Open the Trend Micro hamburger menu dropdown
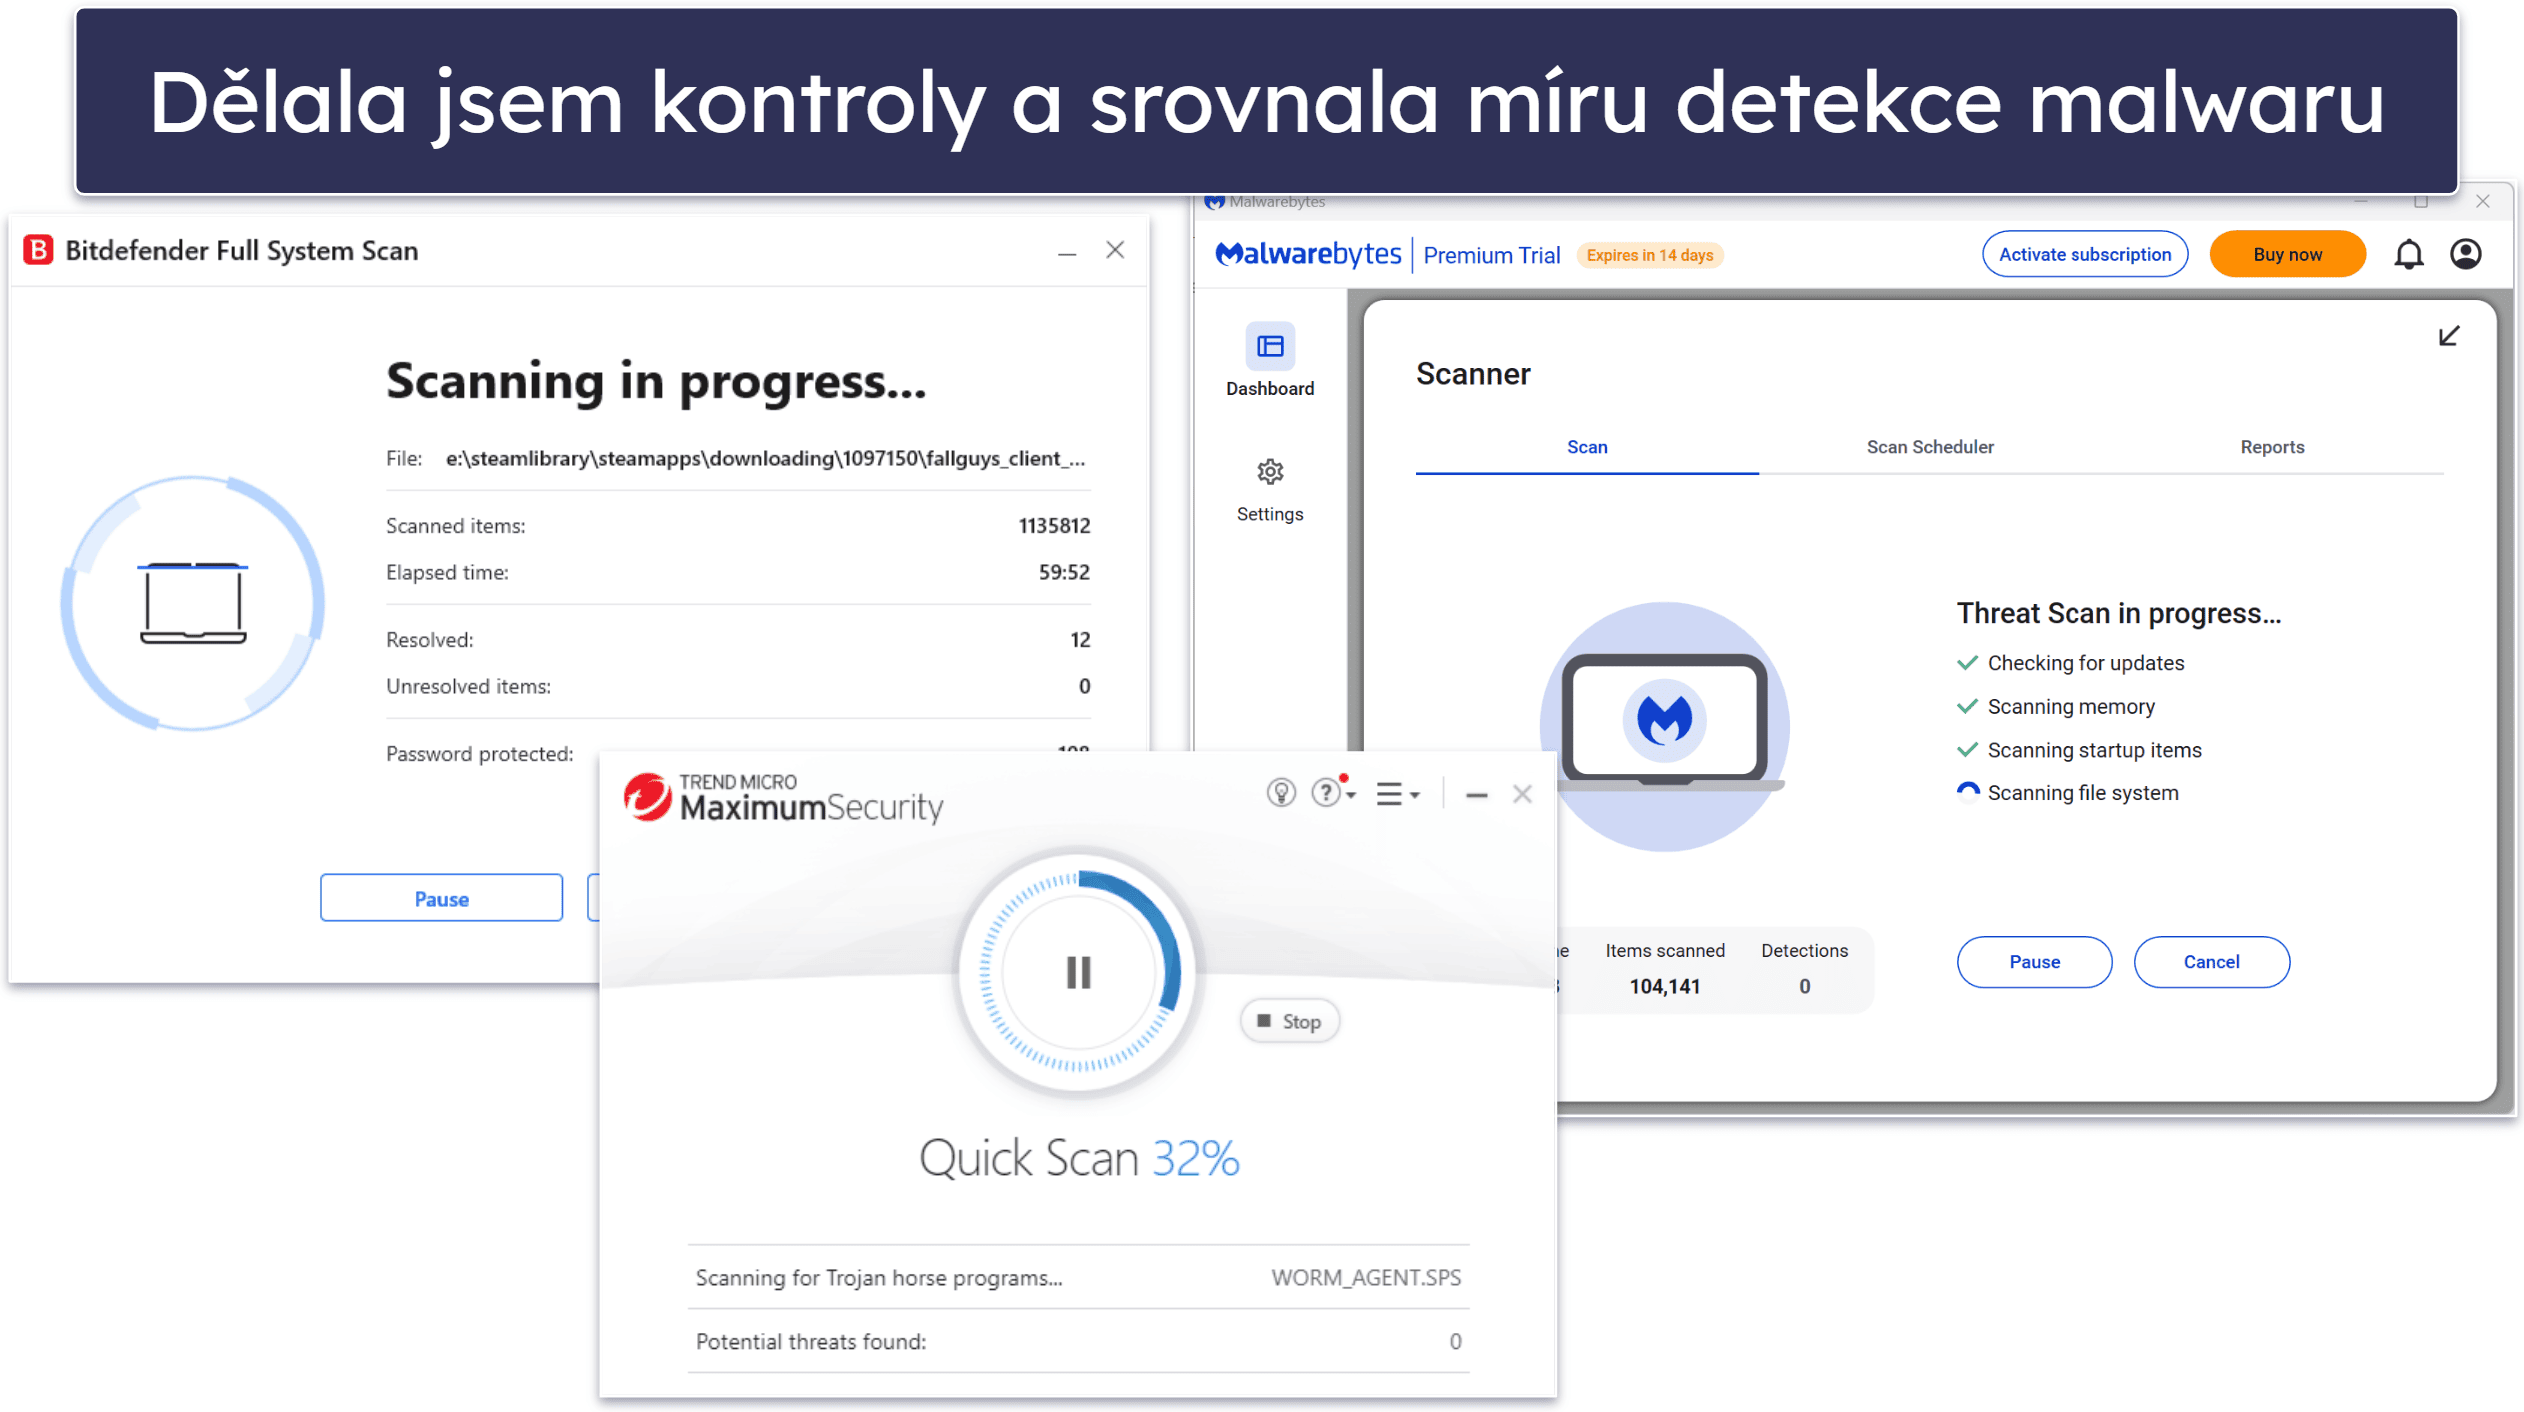This screenshot has width=2524, height=1412. (1397, 794)
